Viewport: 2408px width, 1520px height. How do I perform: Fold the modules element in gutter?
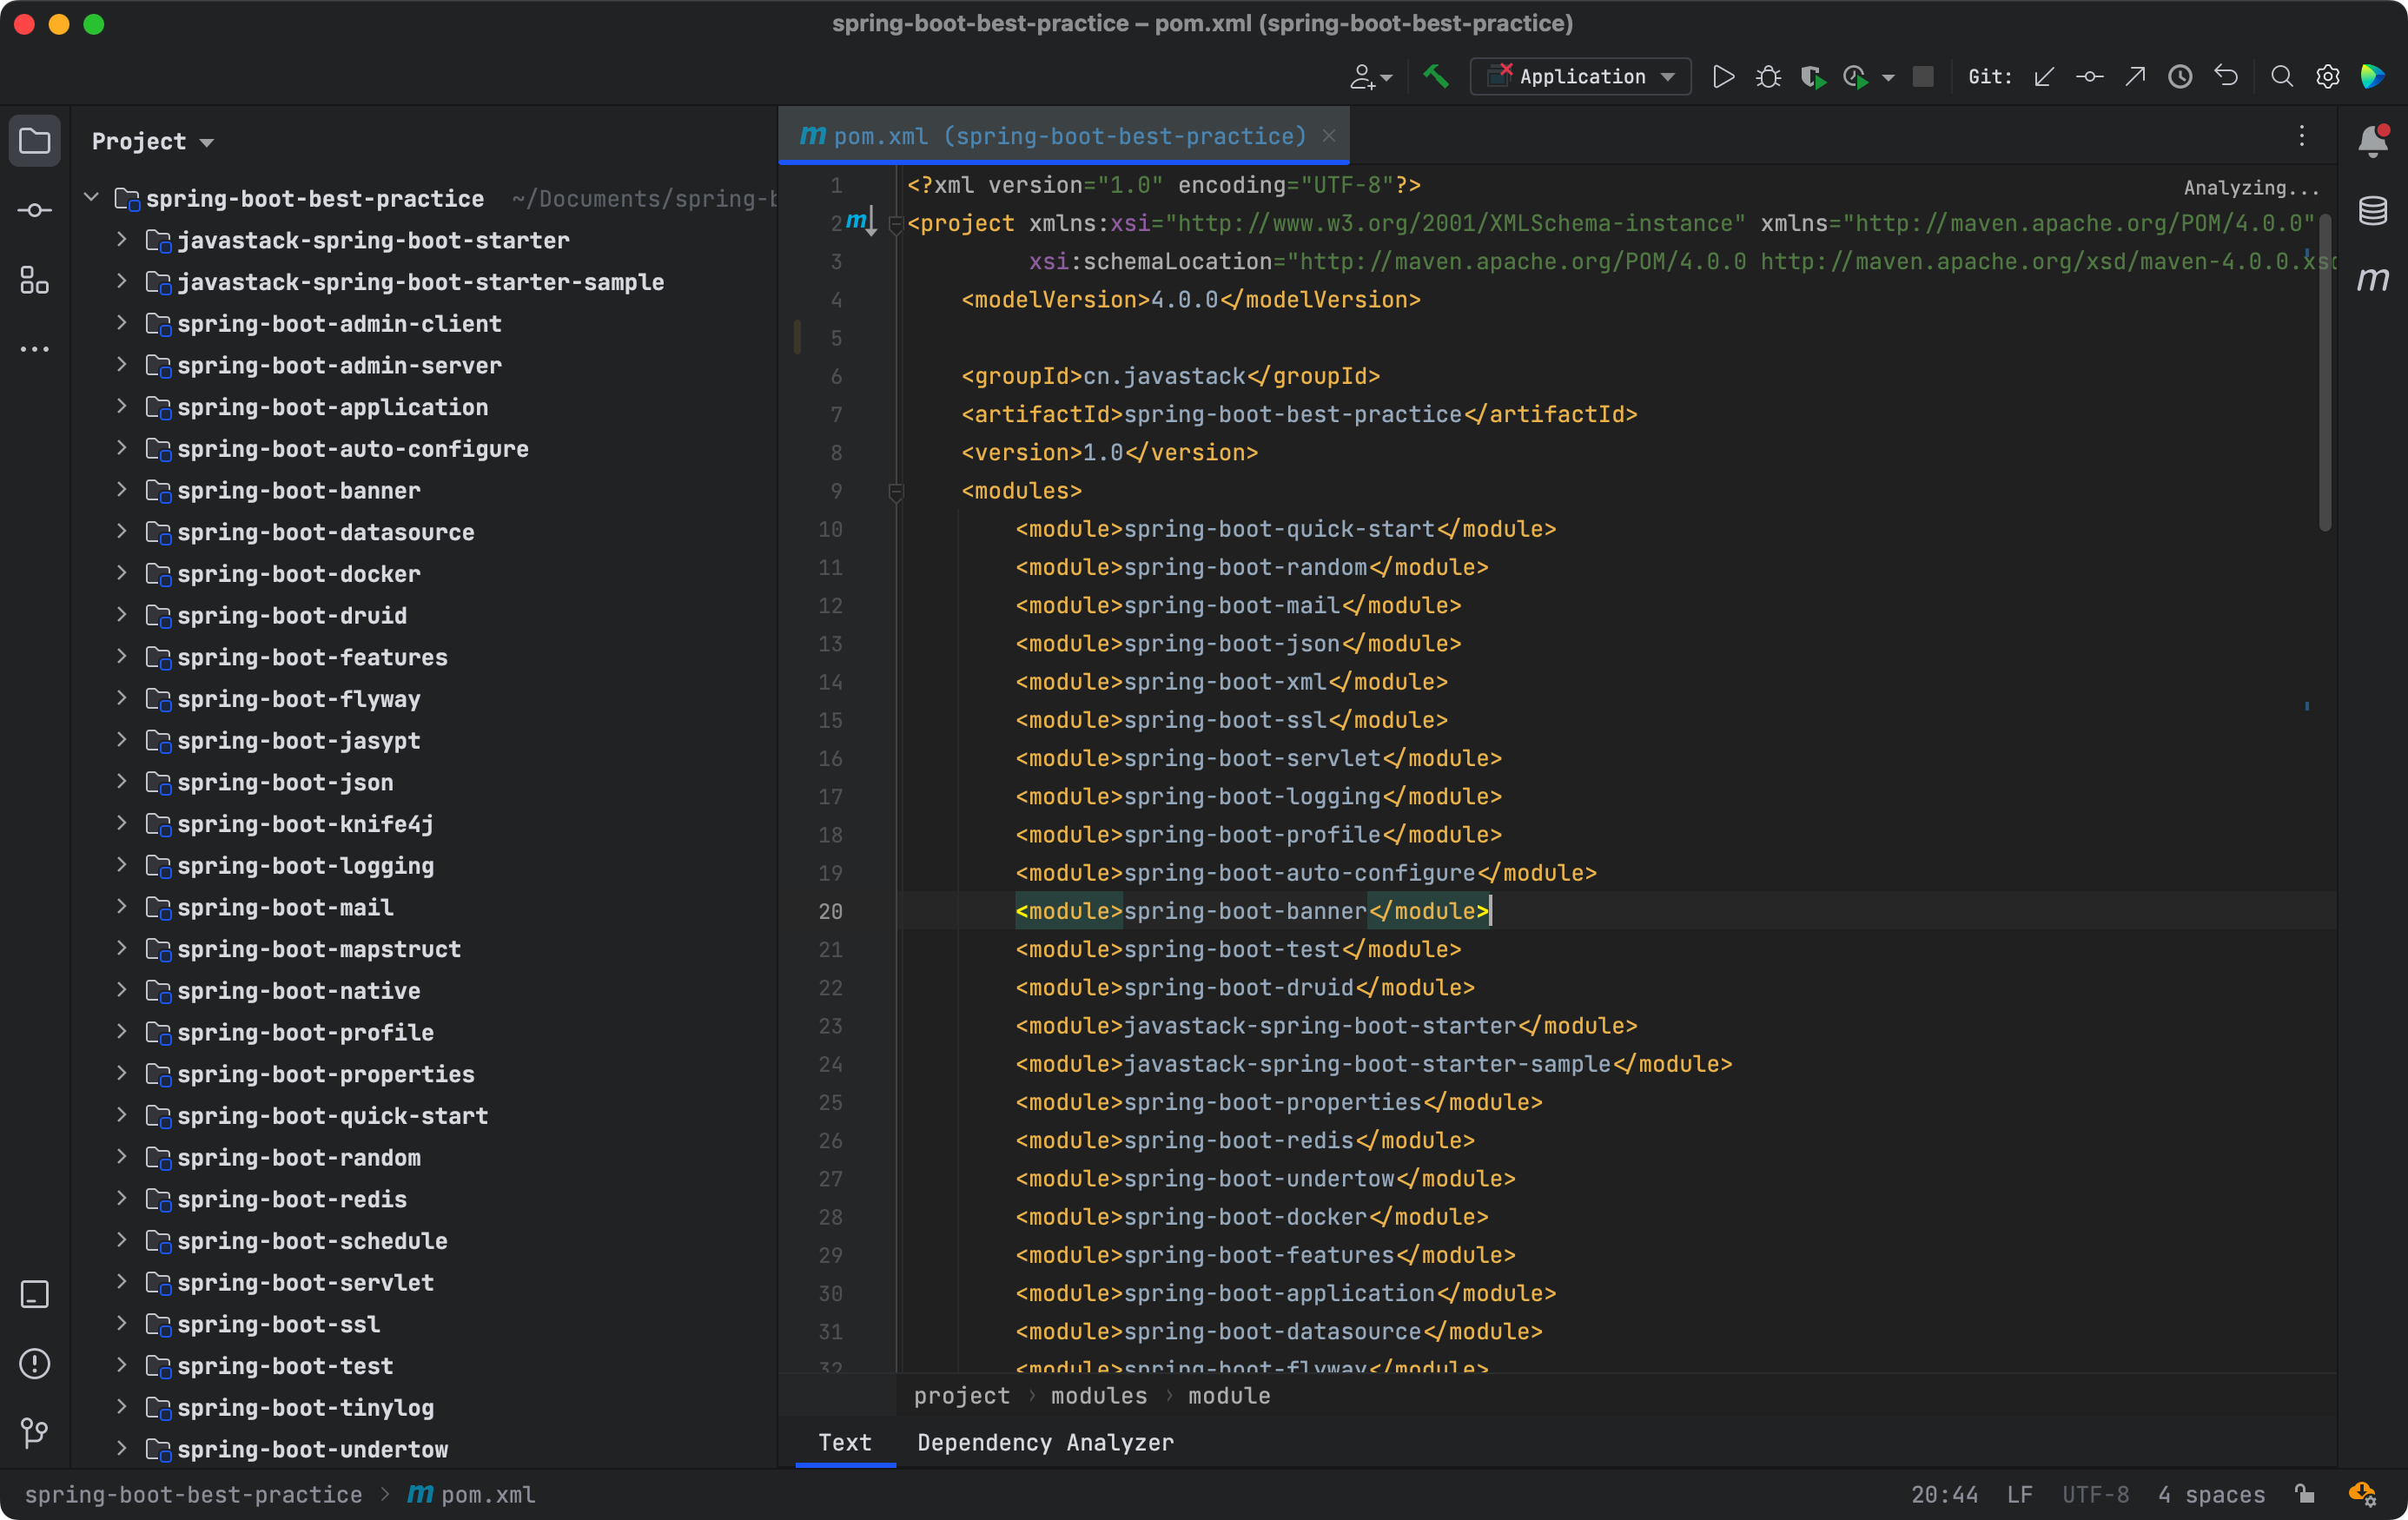coord(896,491)
